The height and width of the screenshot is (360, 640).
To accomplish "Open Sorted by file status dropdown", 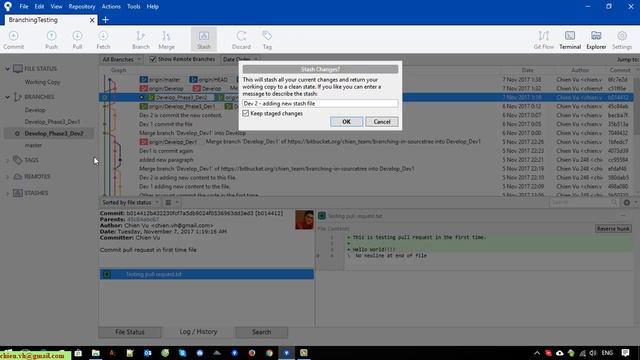I will pyautogui.click(x=130, y=202).
